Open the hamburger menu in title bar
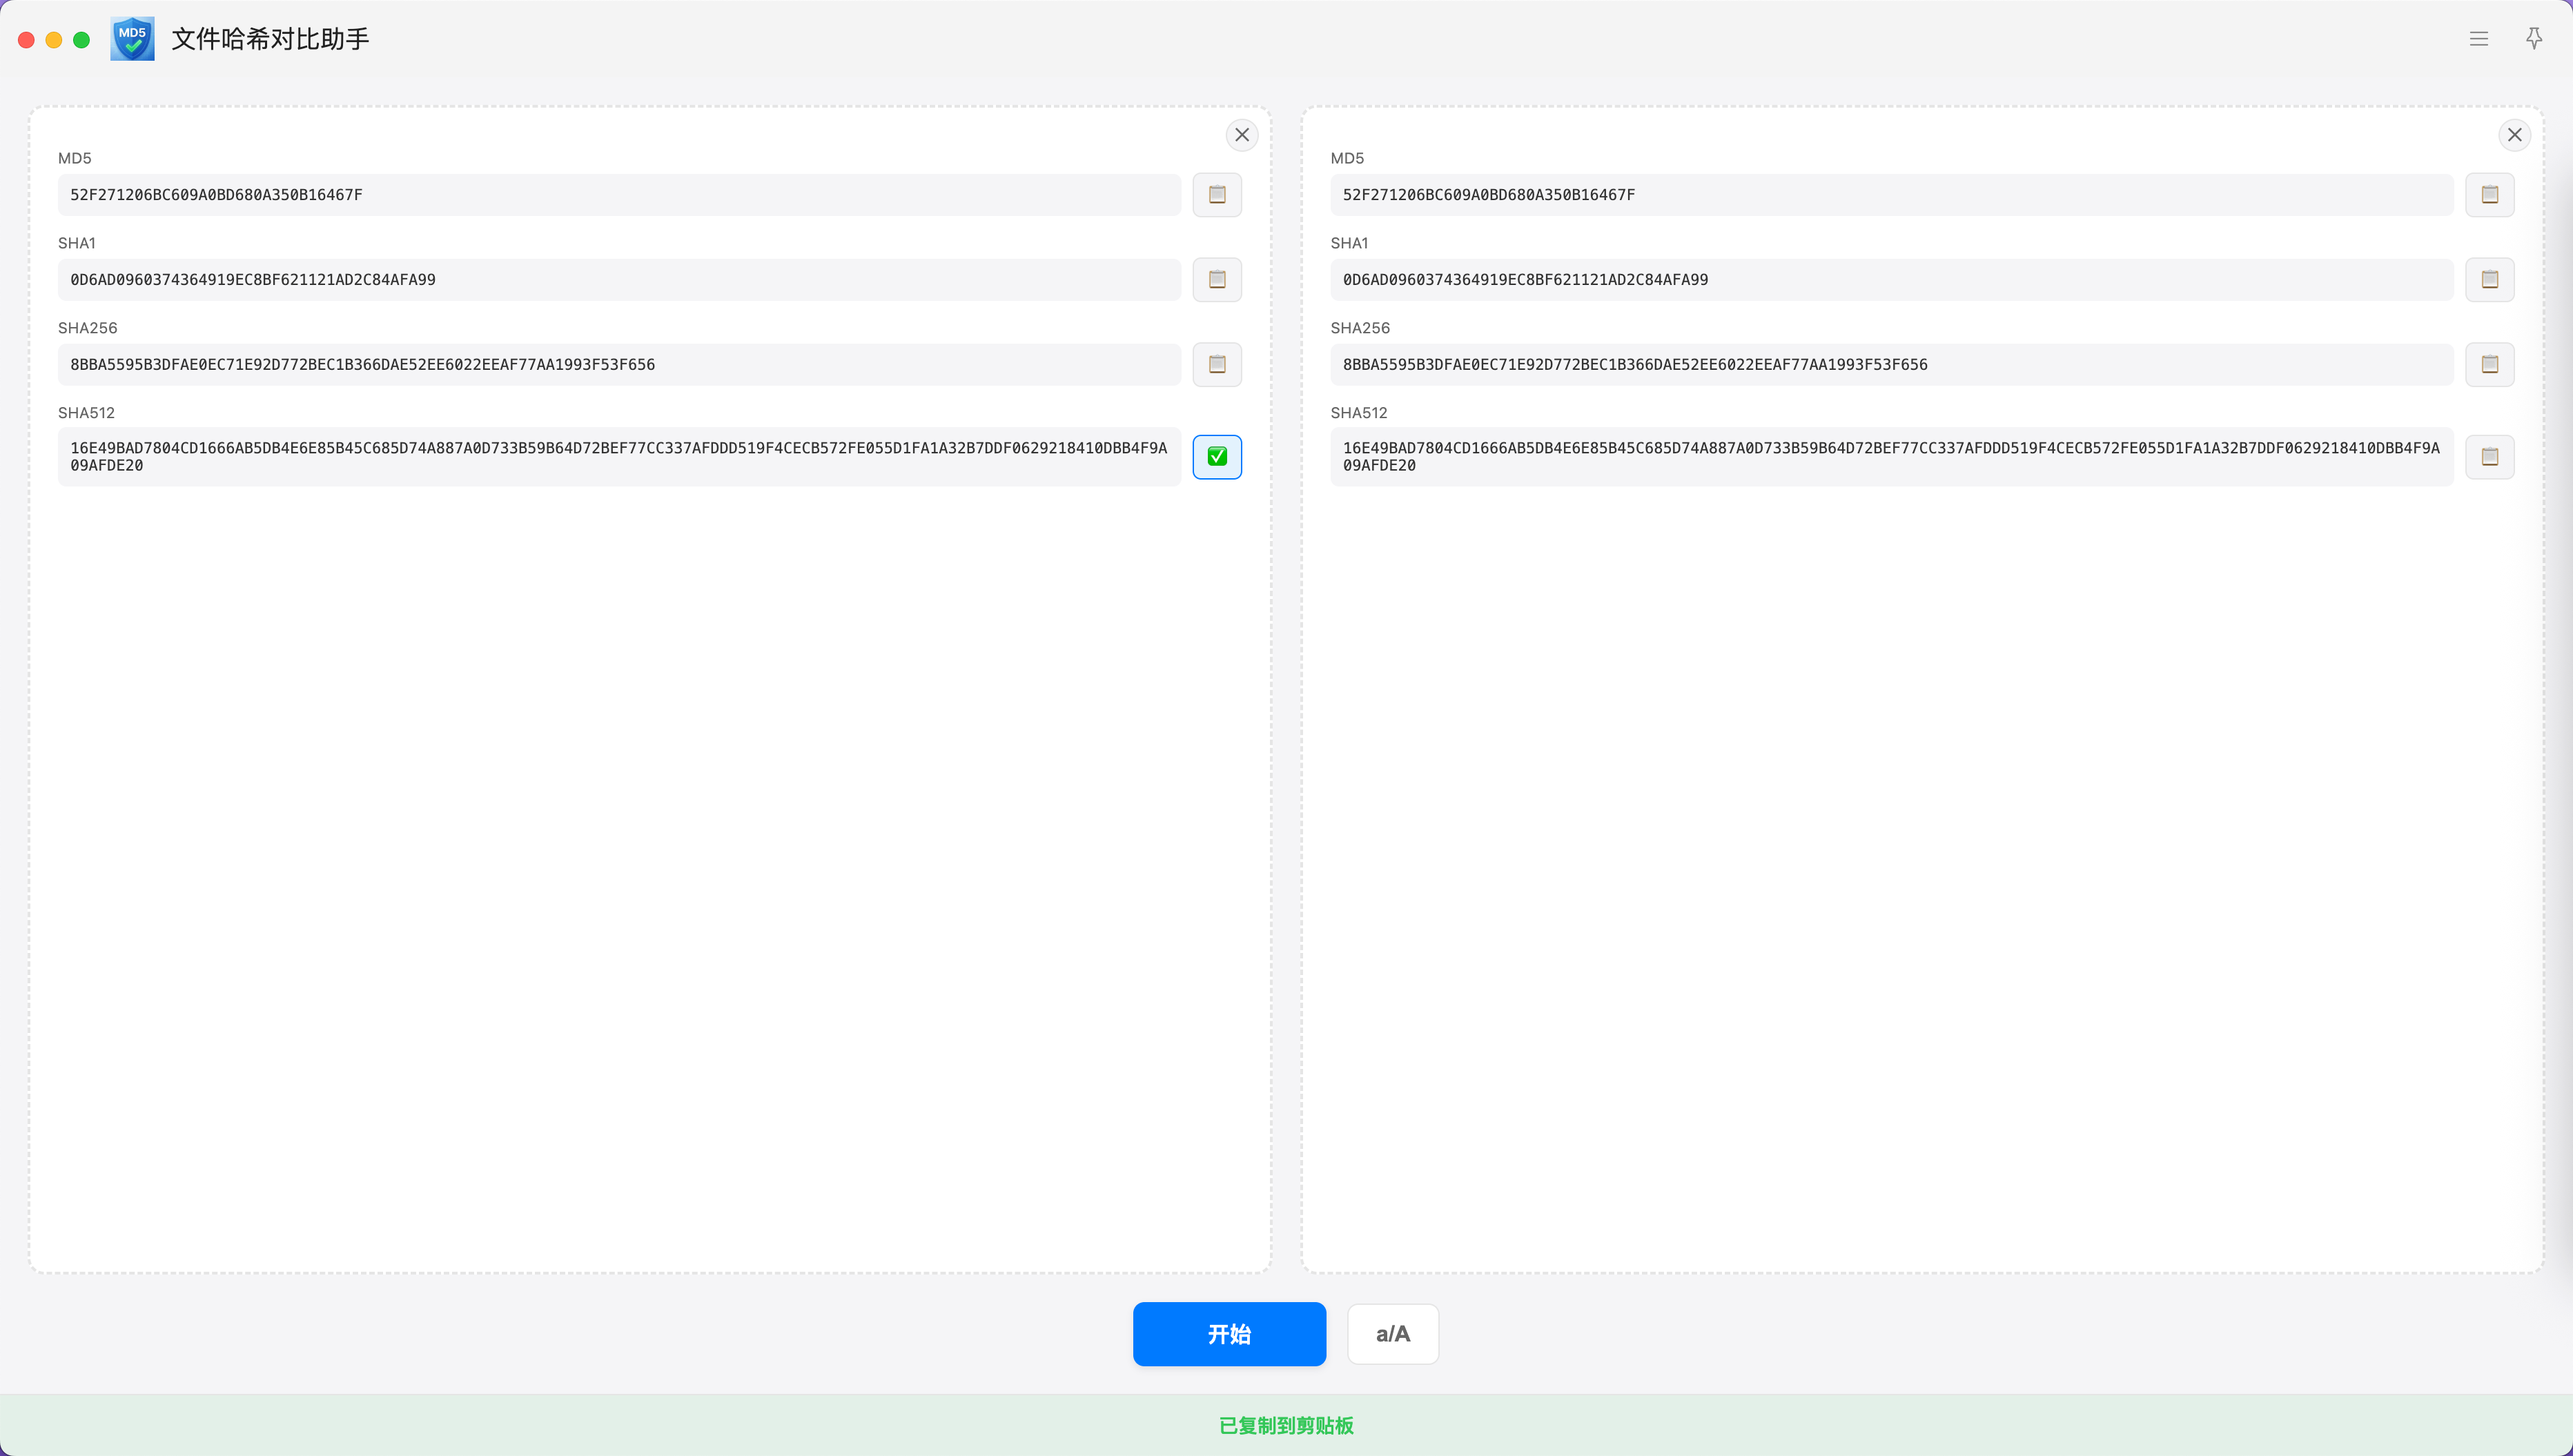The height and width of the screenshot is (1456, 2573). click(x=2478, y=39)
